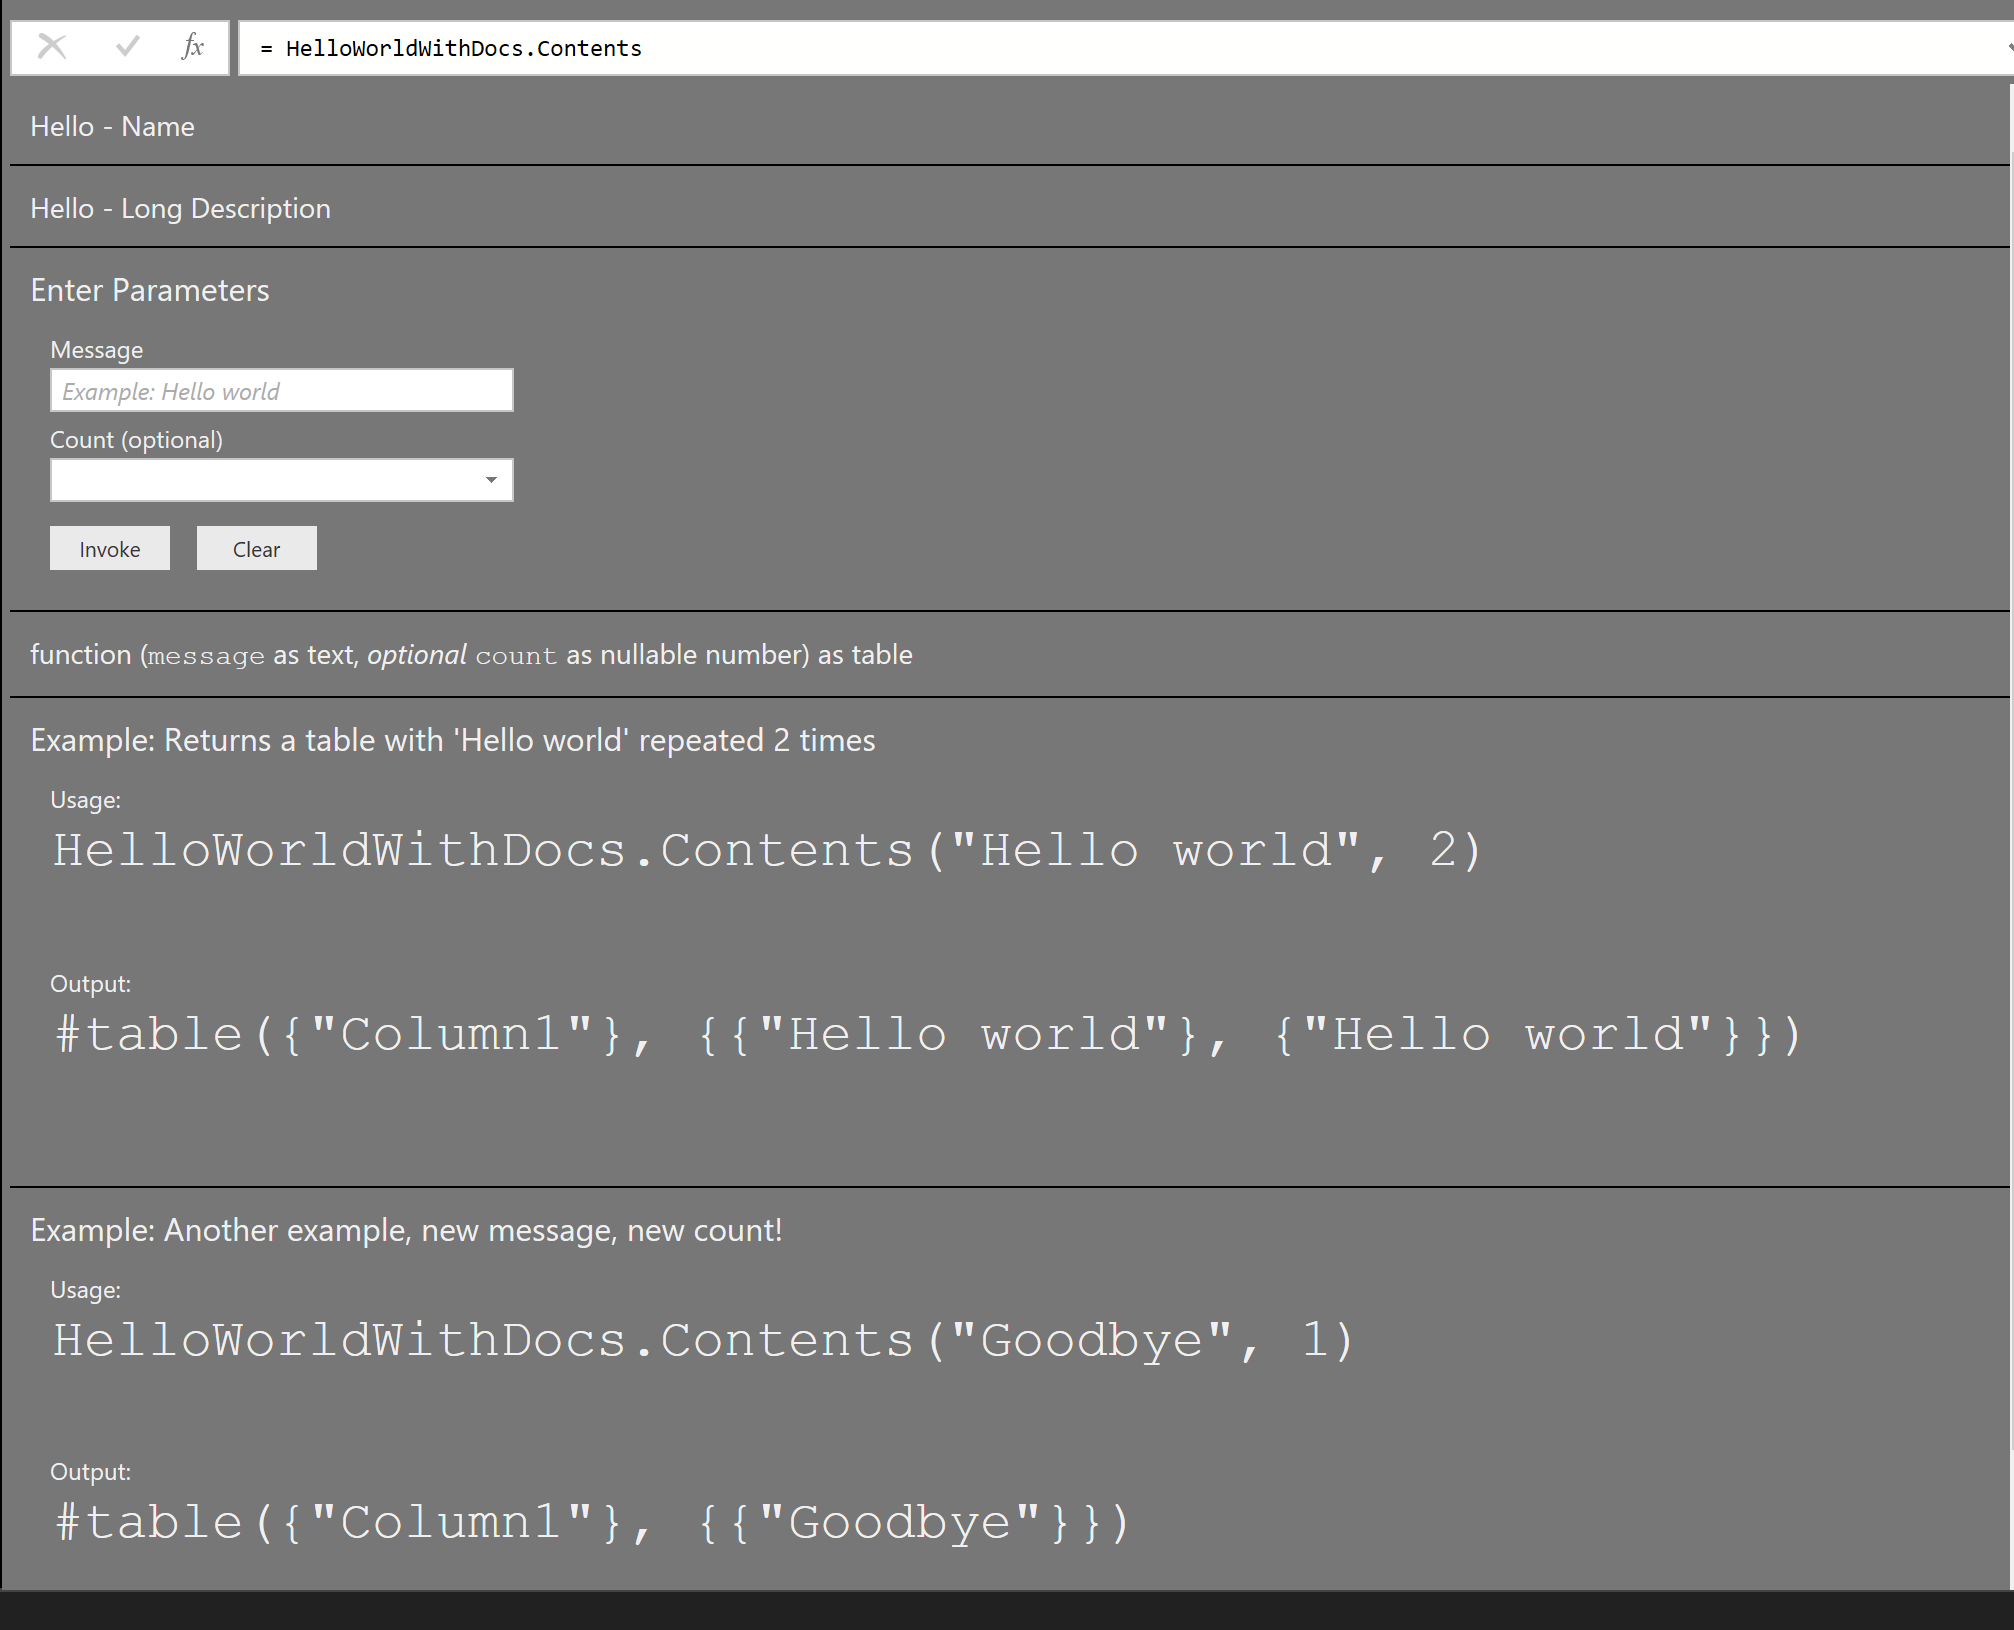Click the function/fx icon in toolbar
Image resolution: width=2014 pixels, height=1630 pixels.
[188, 47]
